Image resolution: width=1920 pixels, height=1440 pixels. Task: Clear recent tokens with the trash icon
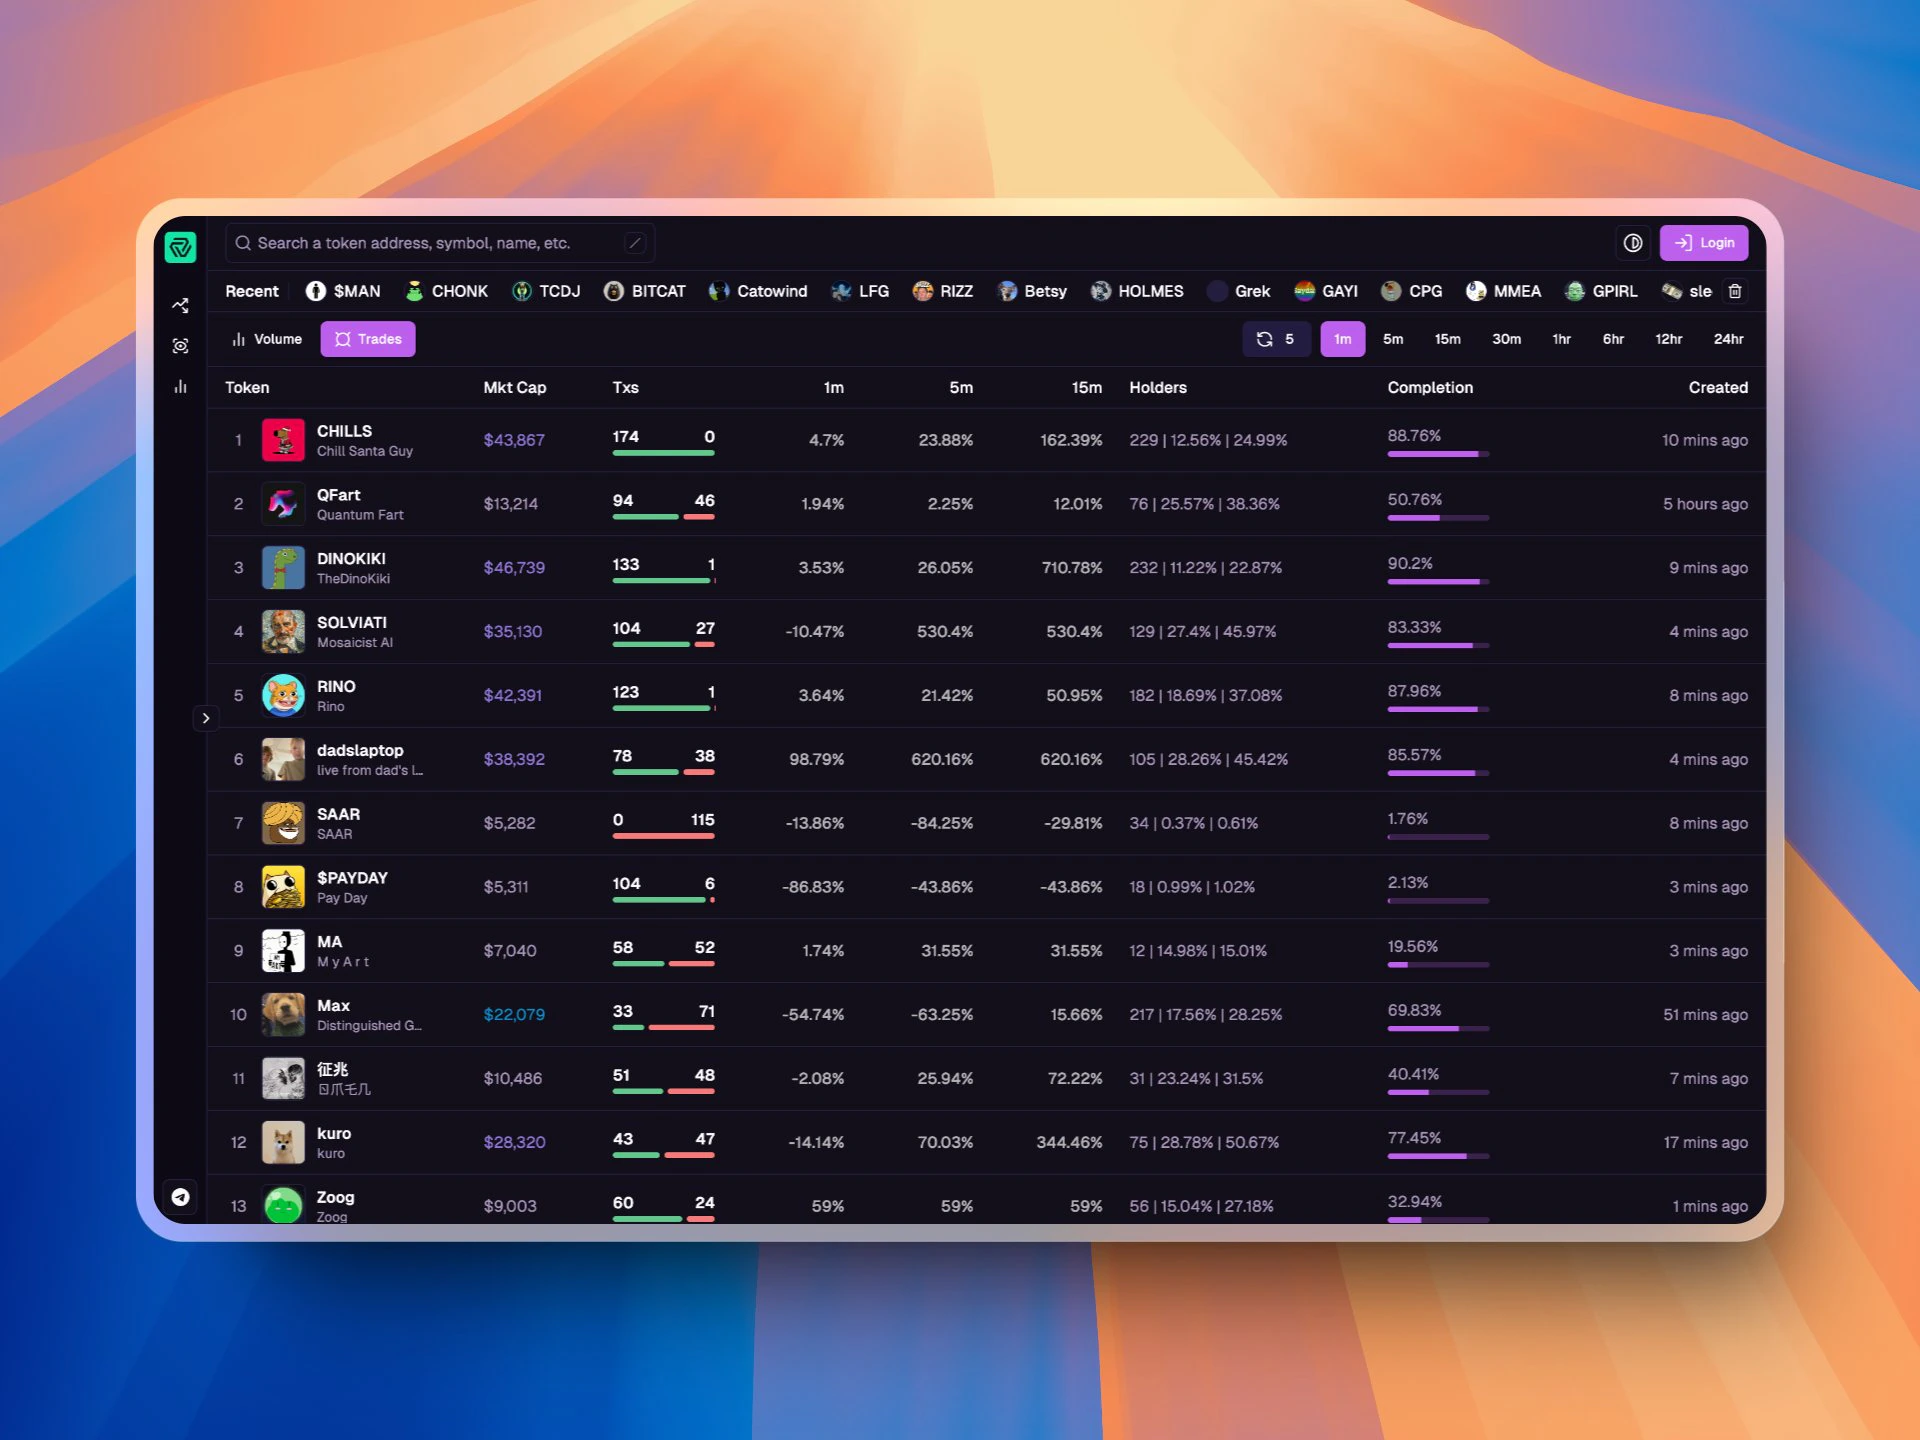tap(1735, 291)
